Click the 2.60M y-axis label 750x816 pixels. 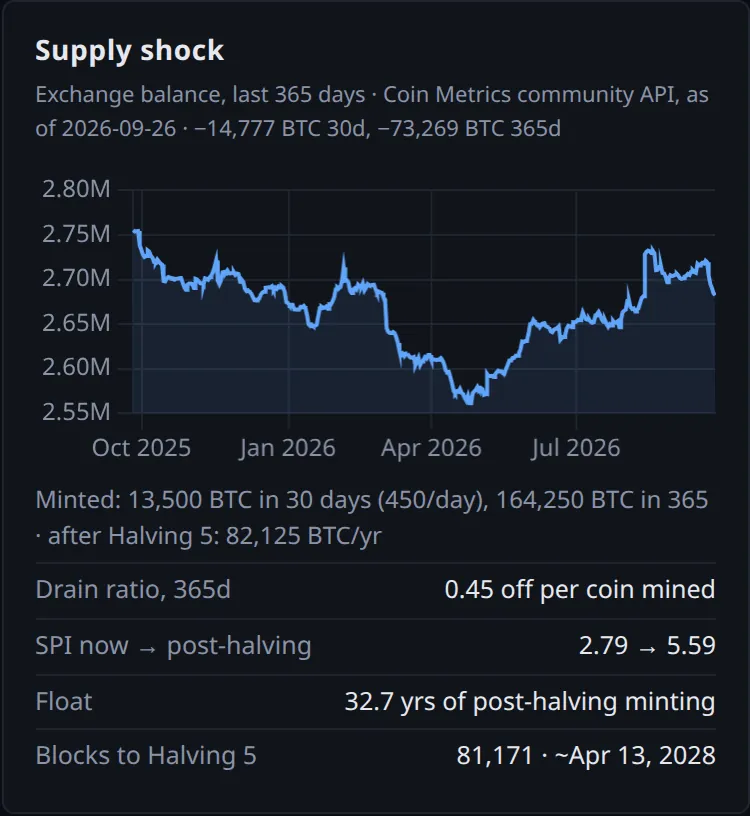click(76, 367)
